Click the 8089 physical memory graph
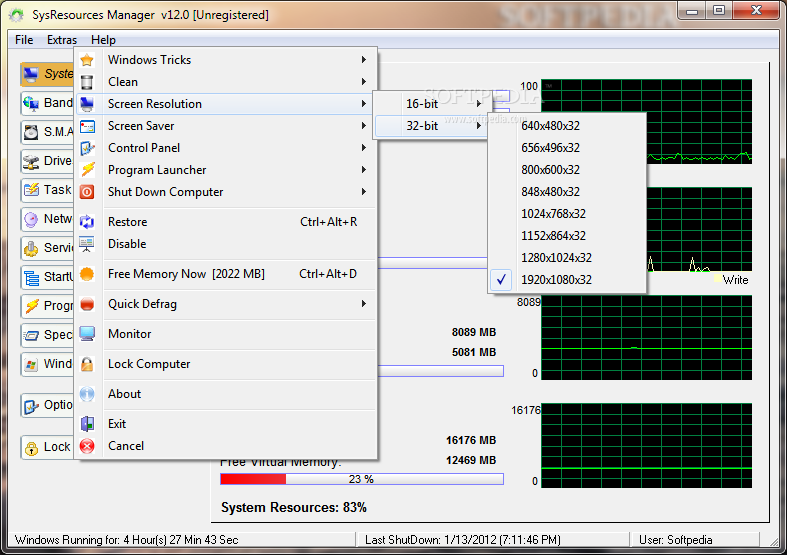 tap(646, 338)
